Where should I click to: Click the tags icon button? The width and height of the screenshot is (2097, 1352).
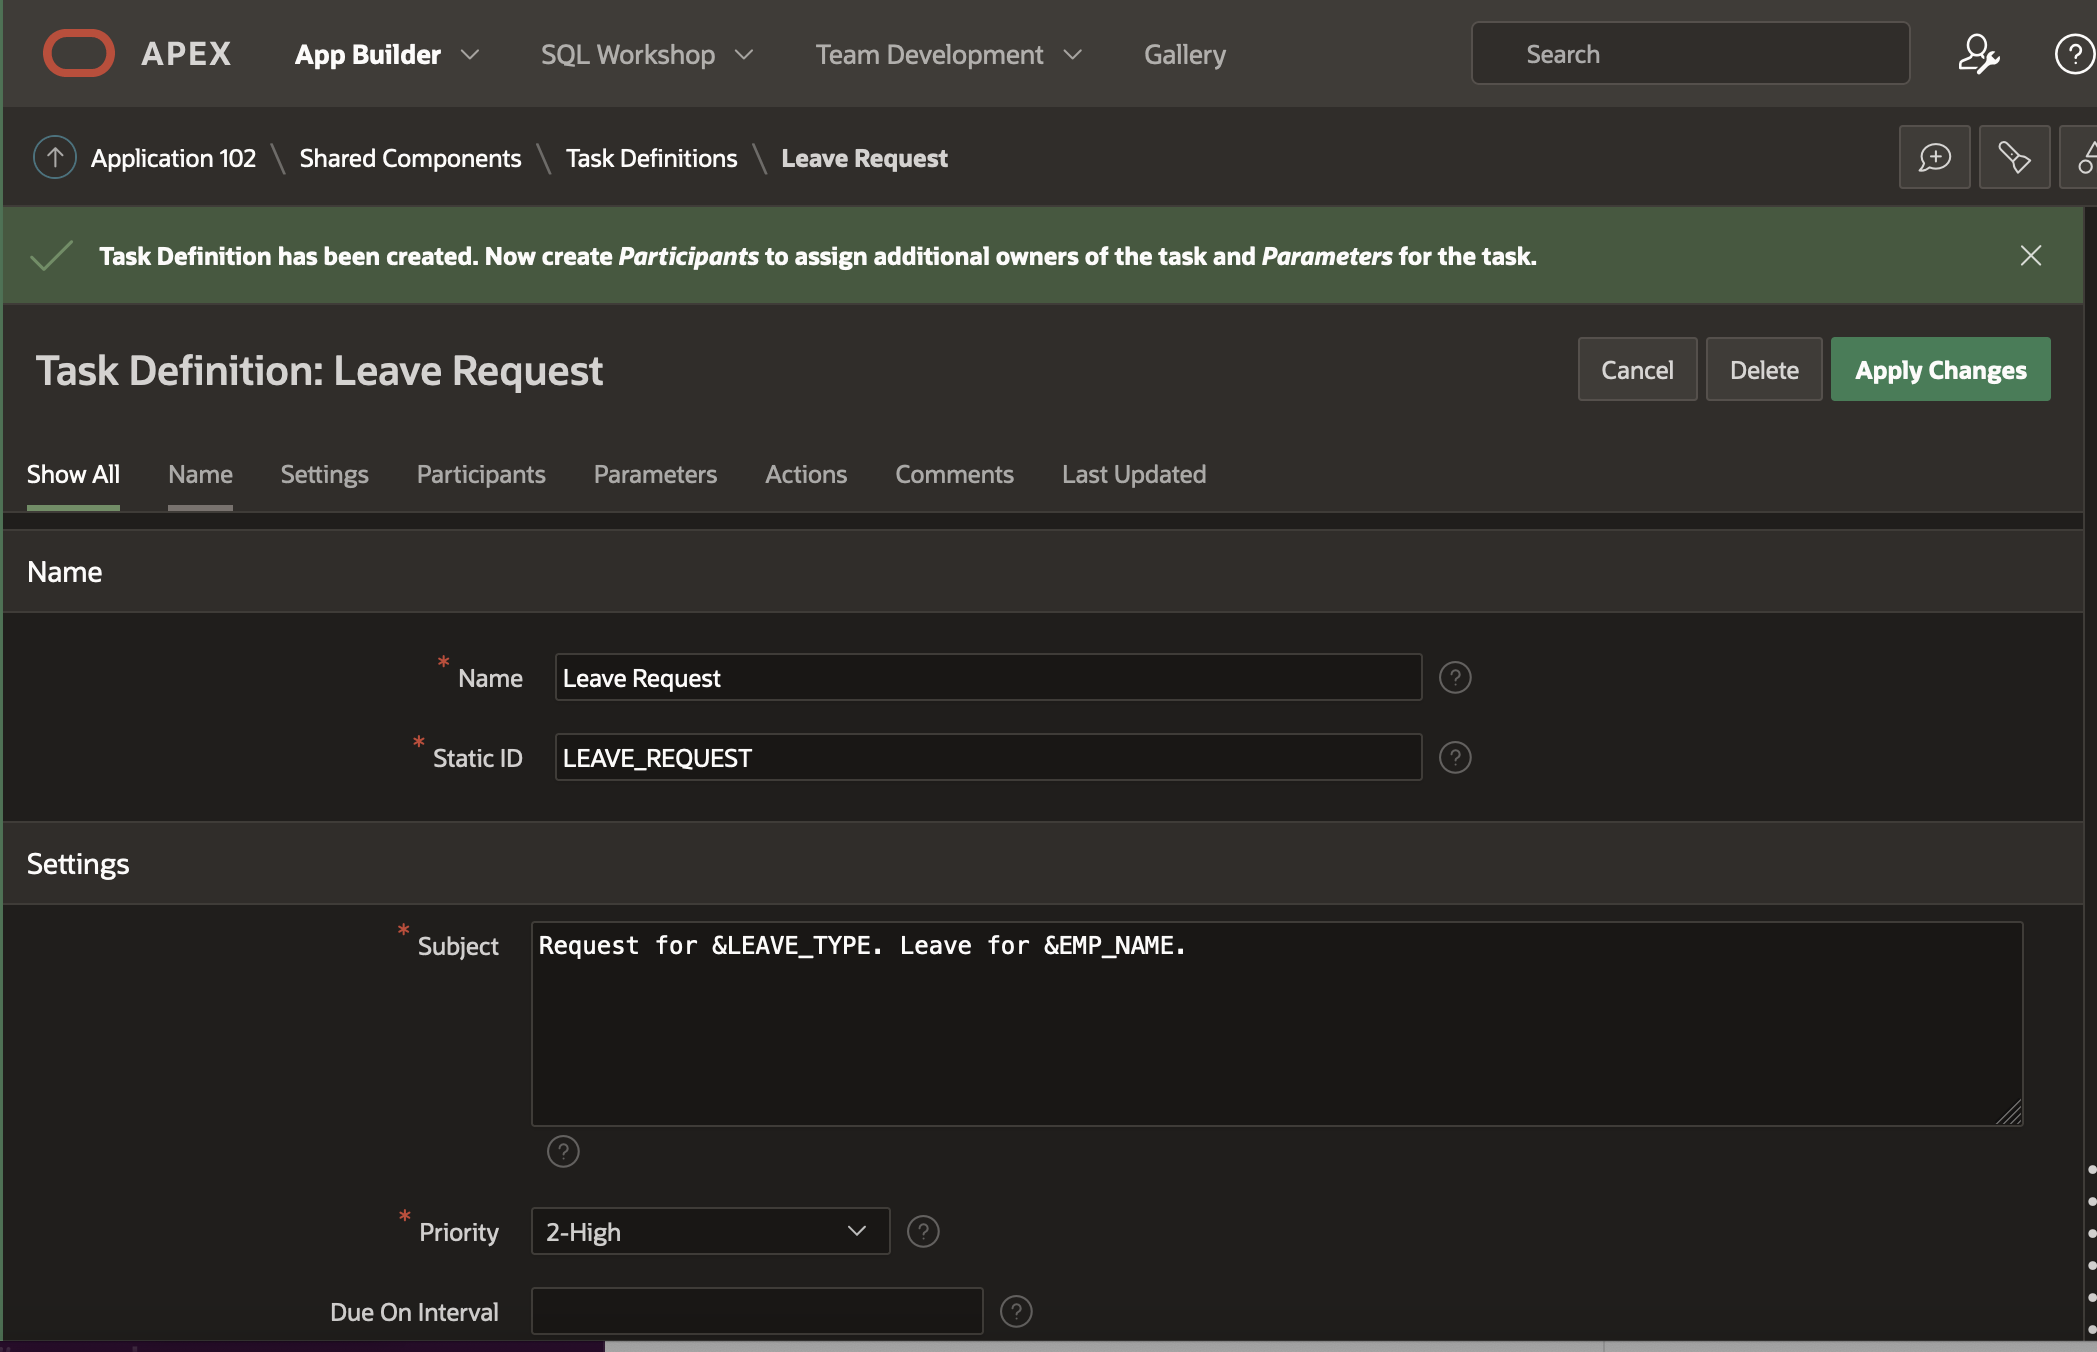pyautogui.click(x=2013, y=158)
